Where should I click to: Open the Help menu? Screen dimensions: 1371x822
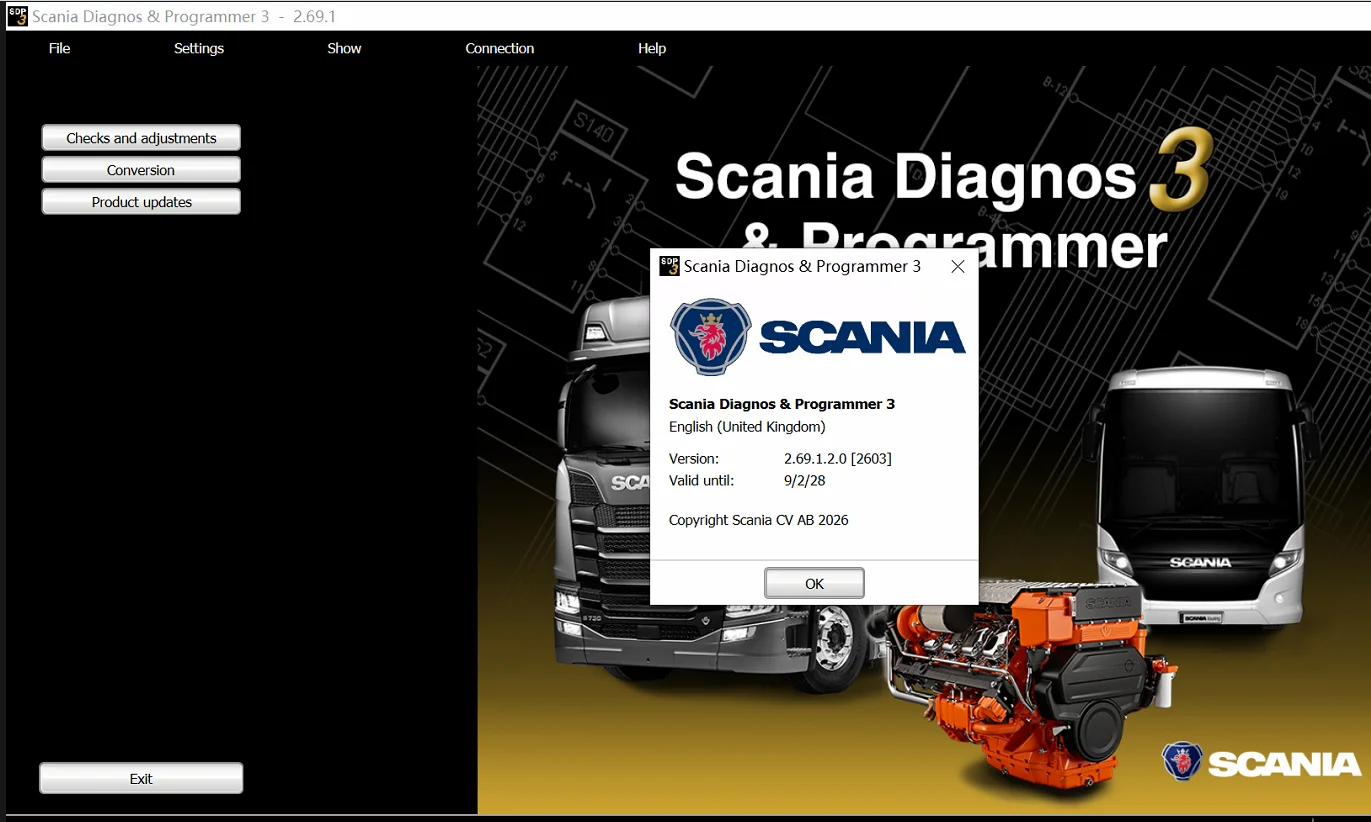click(652, 48)
